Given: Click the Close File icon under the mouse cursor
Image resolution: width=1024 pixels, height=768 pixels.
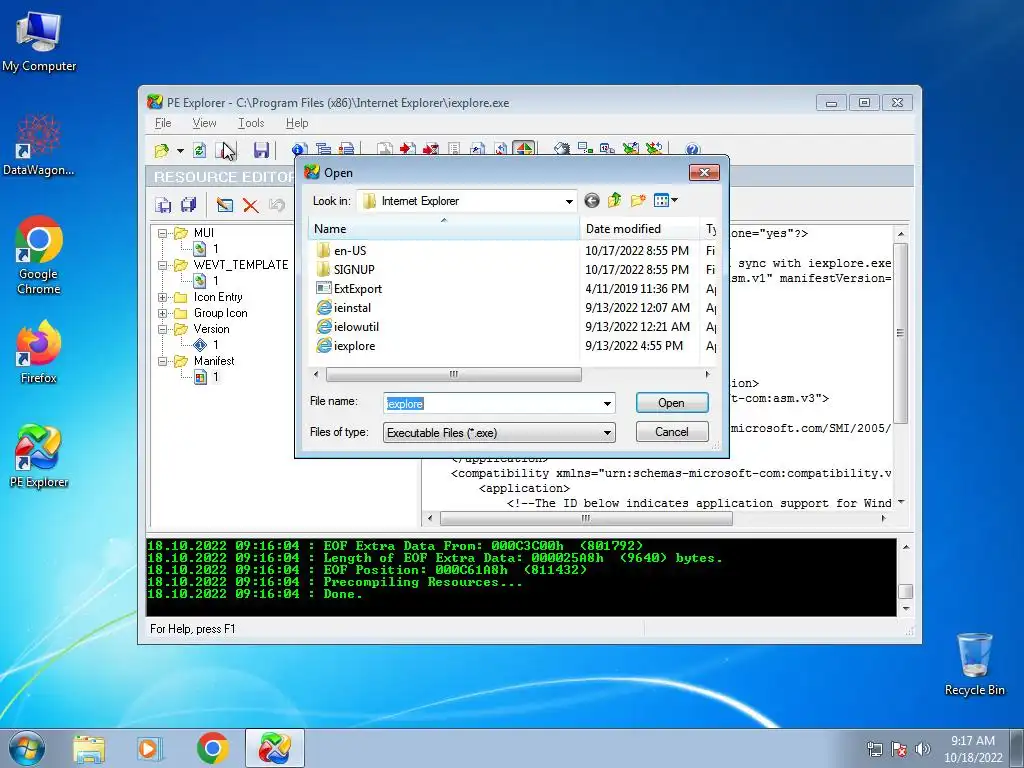Looking at the screenshot, I should (225, 150).
